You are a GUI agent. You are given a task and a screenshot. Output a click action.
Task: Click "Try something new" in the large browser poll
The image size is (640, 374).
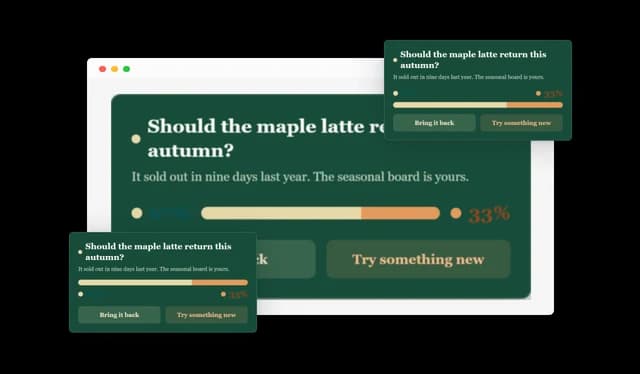point(418,259)
